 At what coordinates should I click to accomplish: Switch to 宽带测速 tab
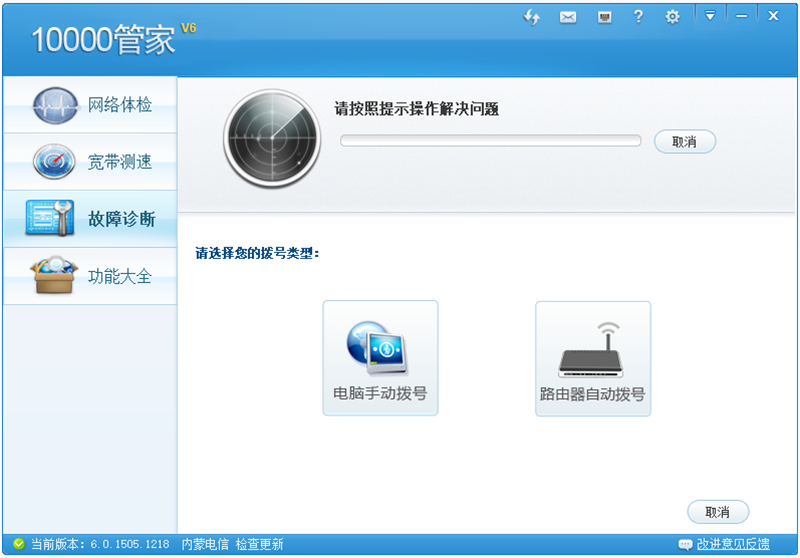click(90, 162)
